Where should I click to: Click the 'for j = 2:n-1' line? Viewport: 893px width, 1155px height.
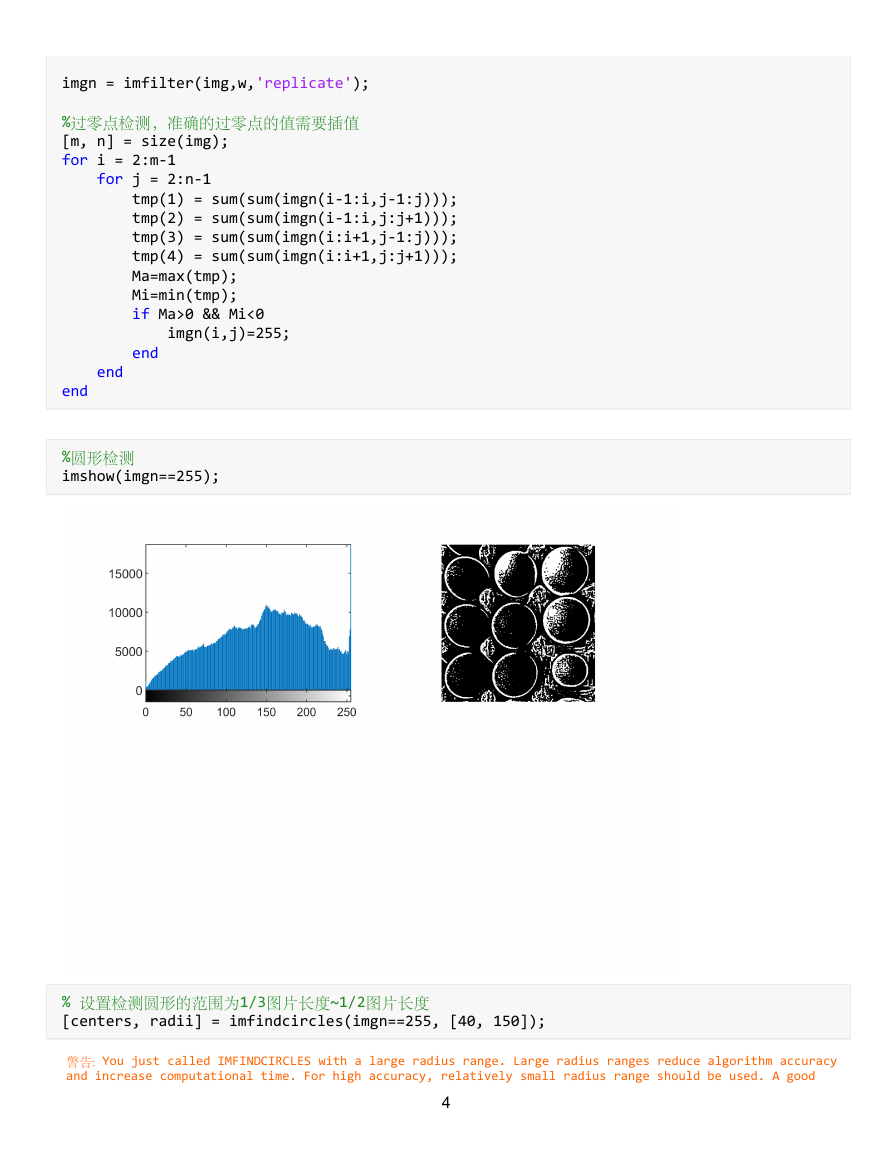[x=154, y=180]
